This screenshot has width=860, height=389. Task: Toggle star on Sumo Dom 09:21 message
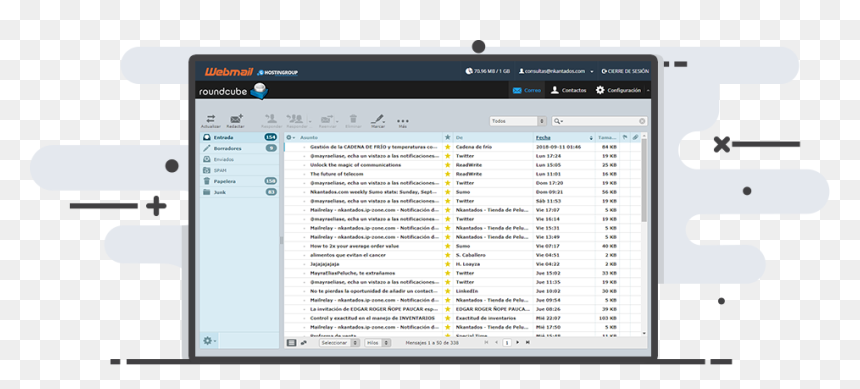pos(448,192)
